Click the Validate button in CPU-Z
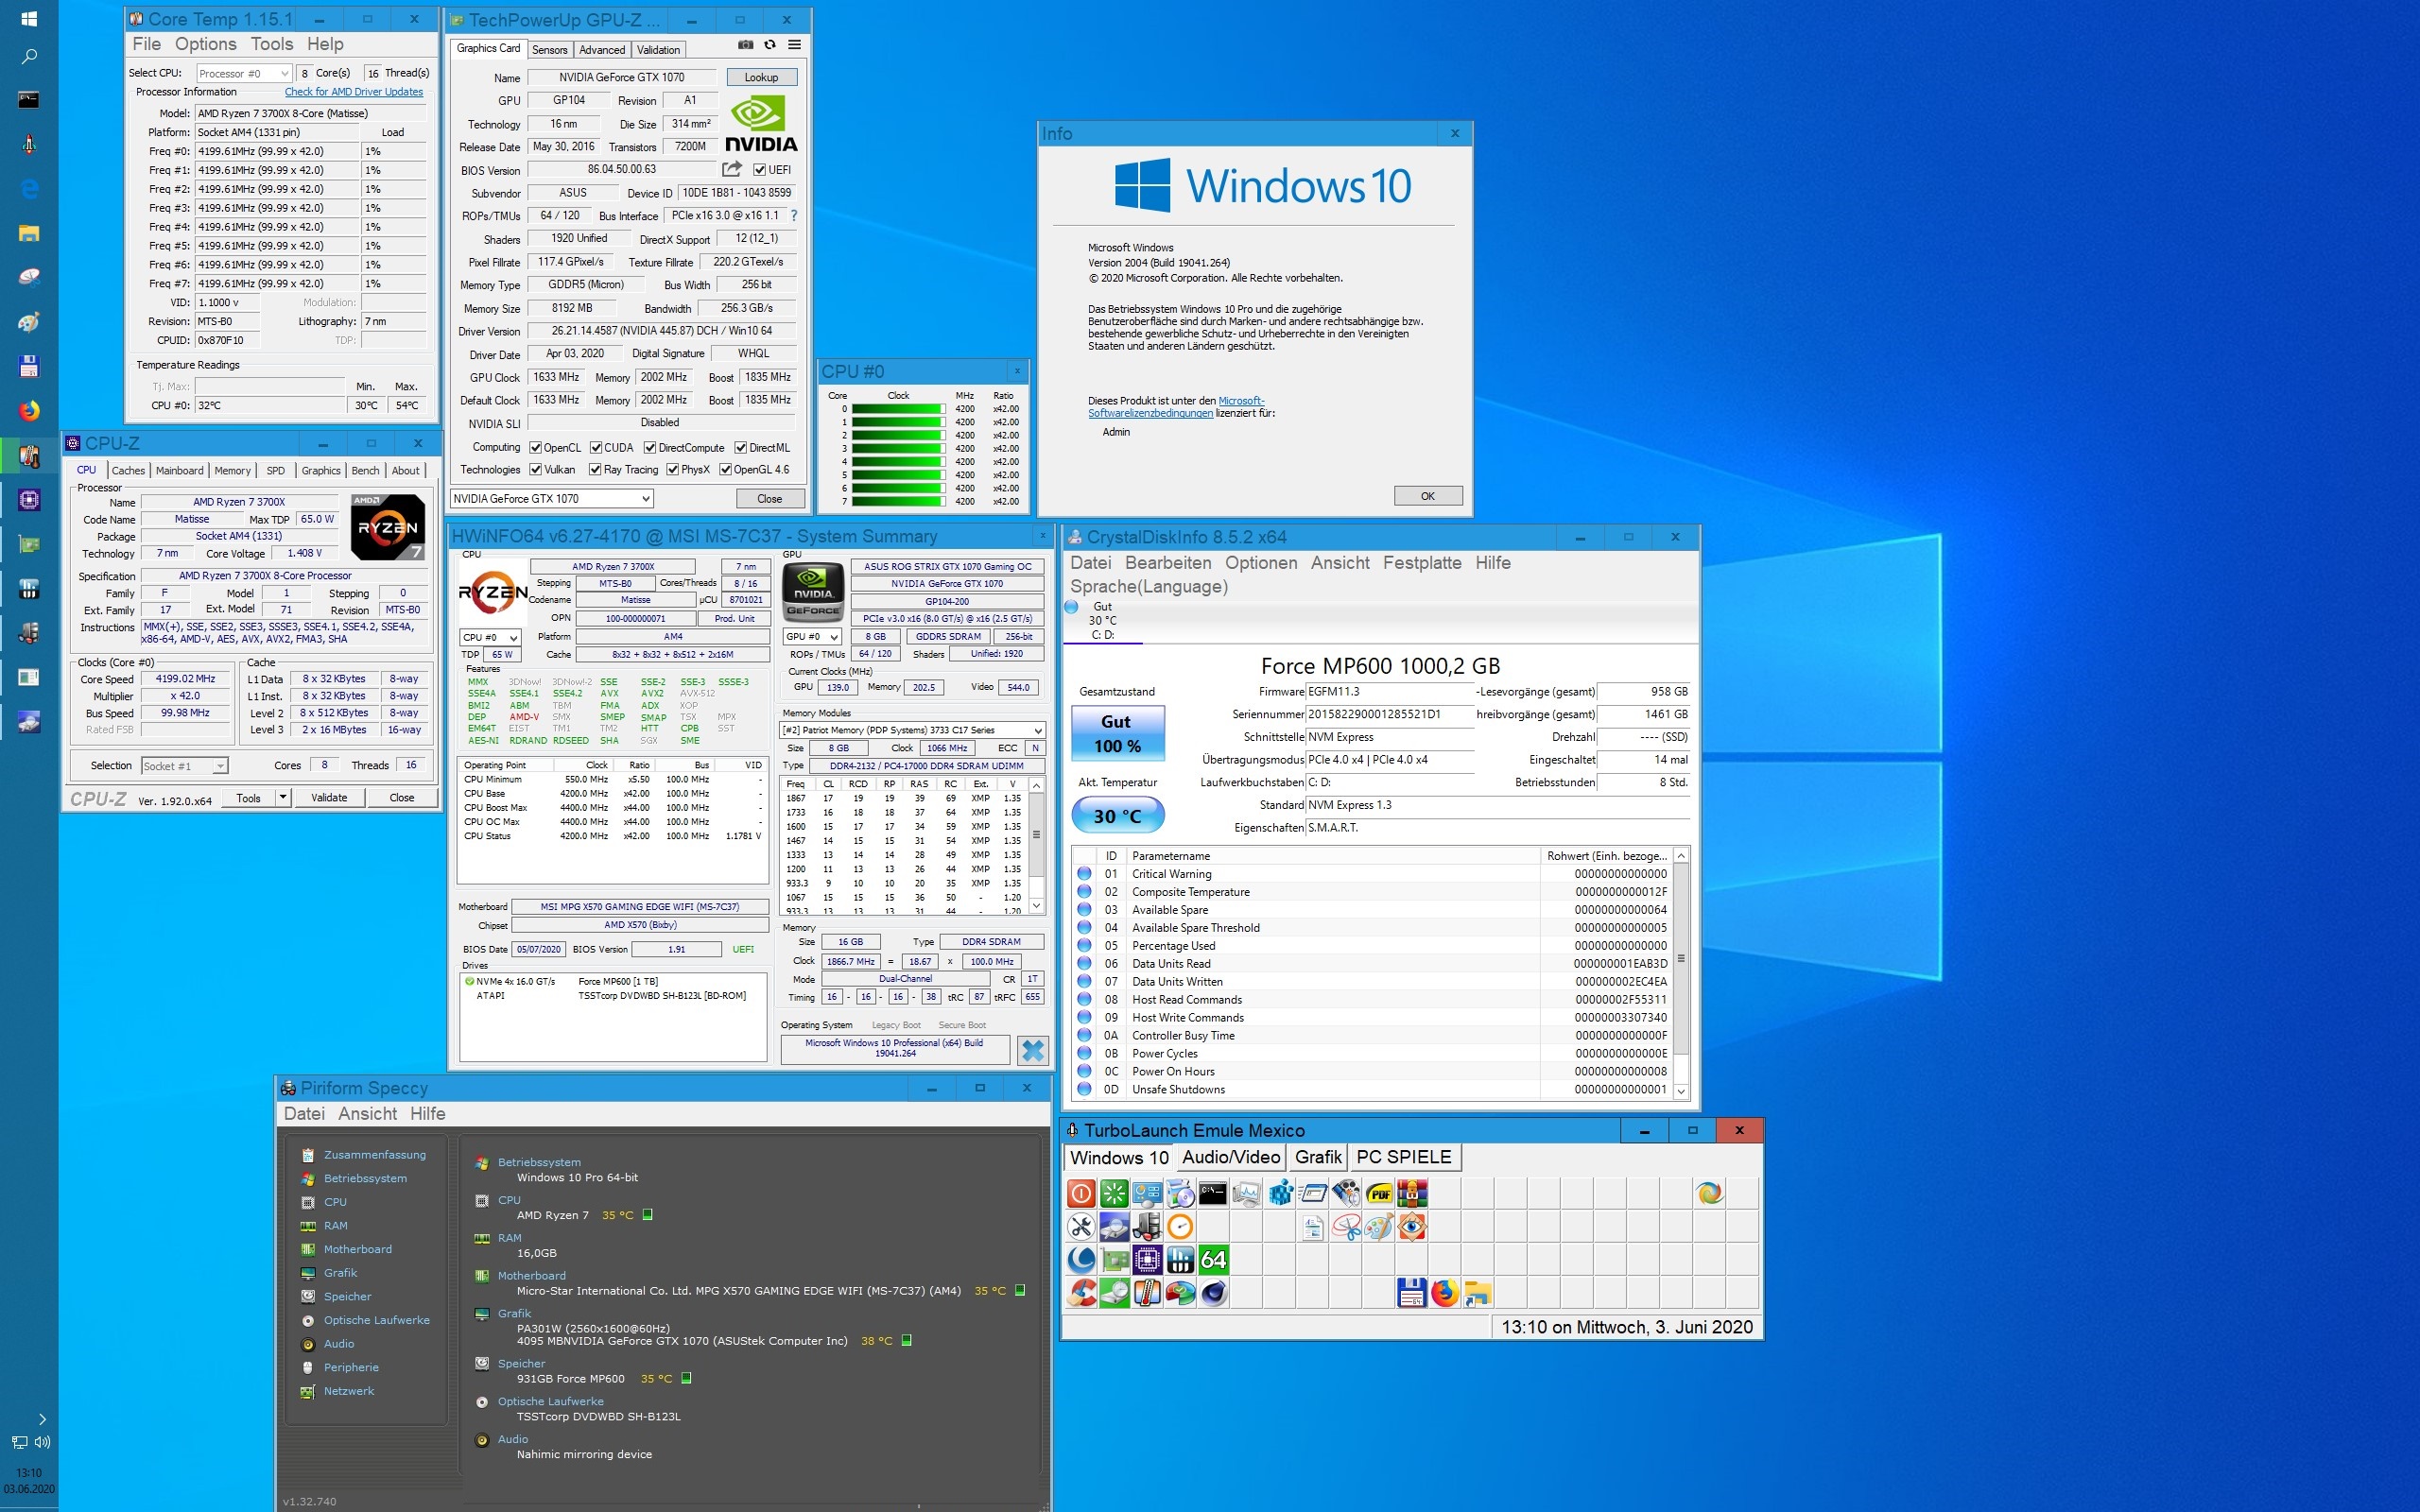This screenshot has width=2420, height=1512. pos(329,797)
